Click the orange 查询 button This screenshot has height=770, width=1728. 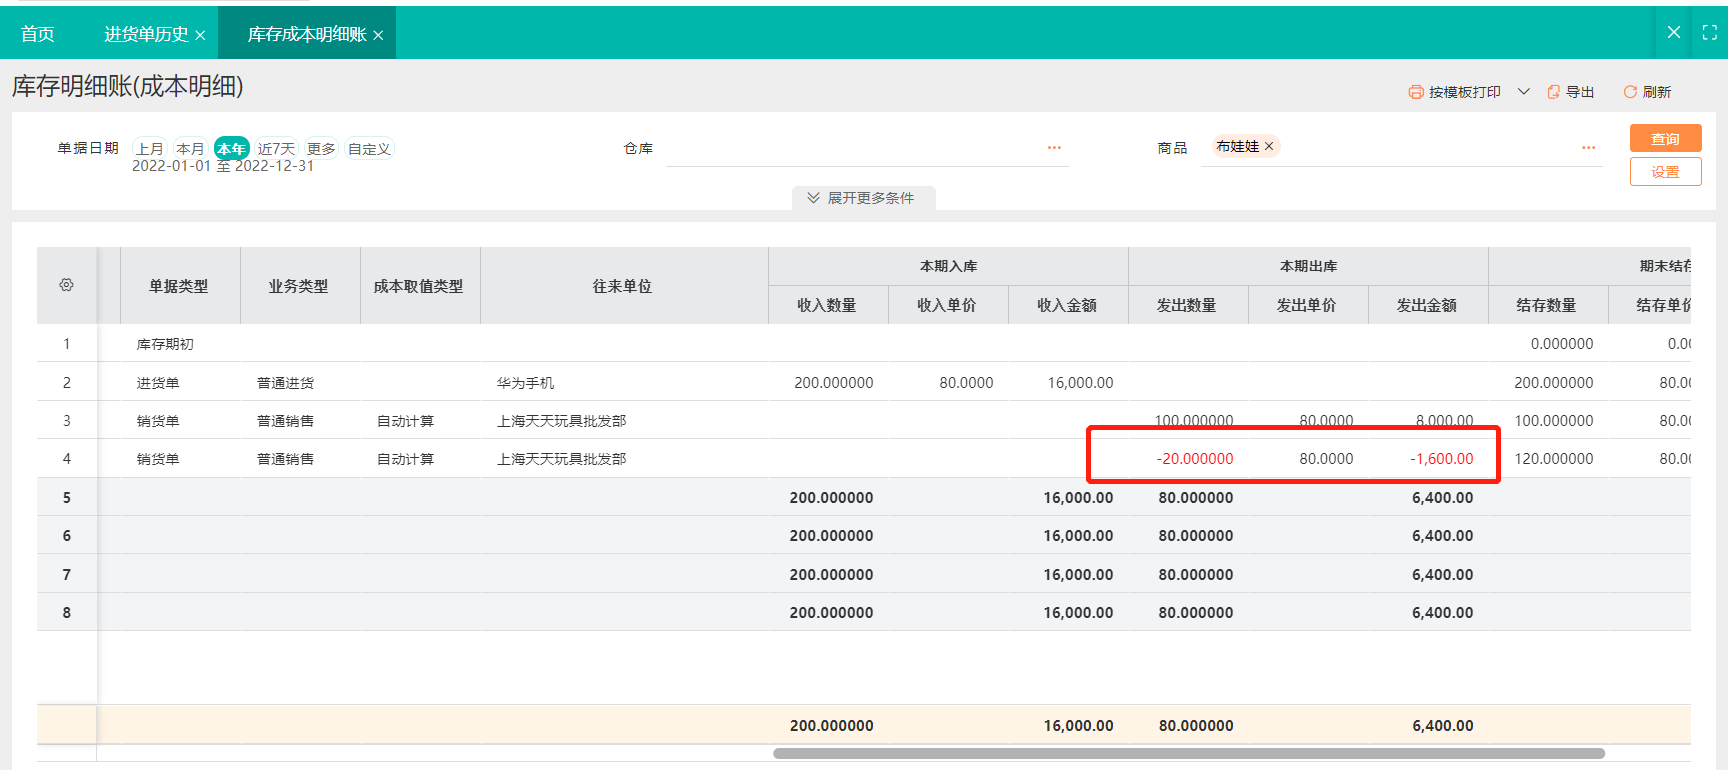coord(1665,139)
